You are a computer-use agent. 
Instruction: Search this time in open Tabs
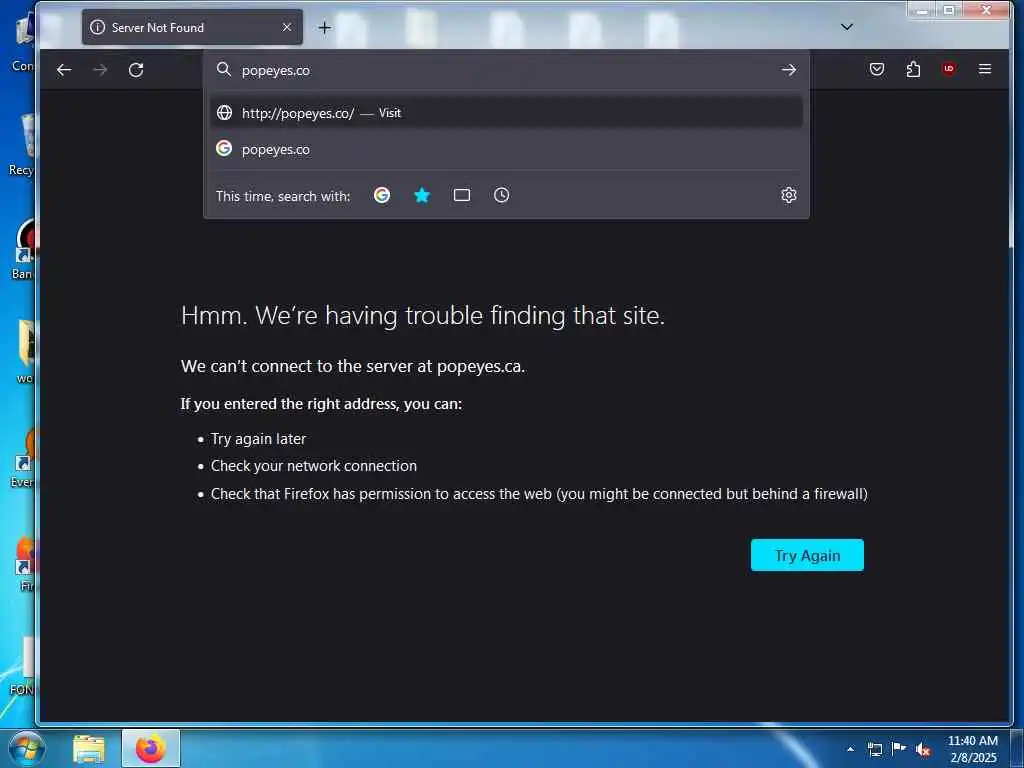point(462,195)
